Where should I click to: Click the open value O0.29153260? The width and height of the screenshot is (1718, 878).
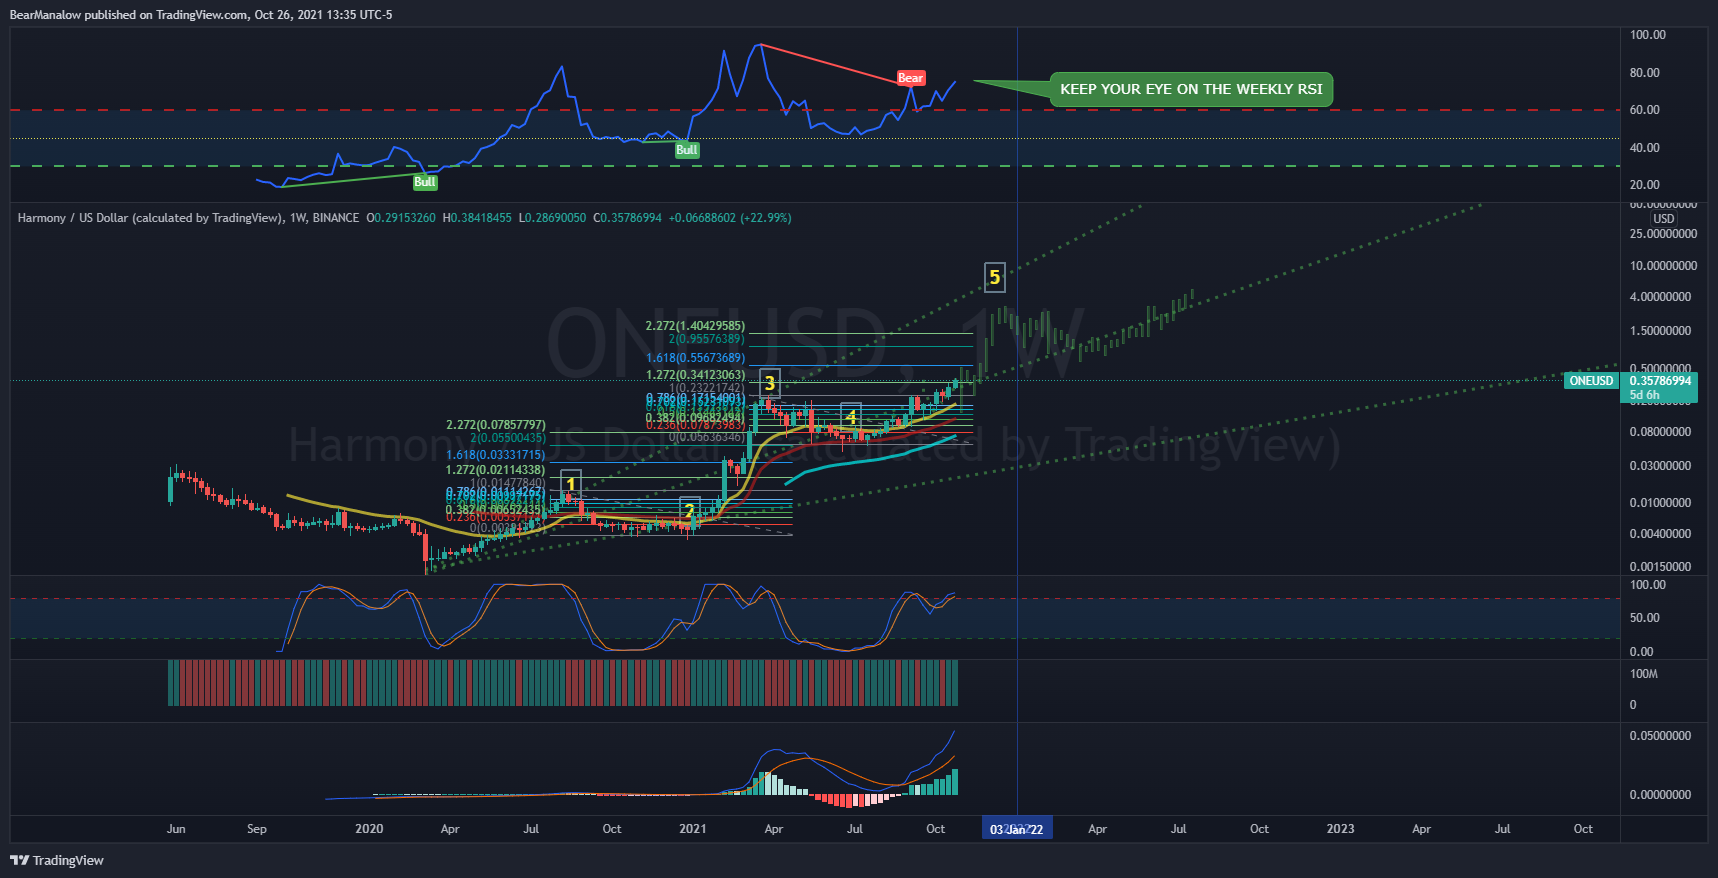click(401, 218)
